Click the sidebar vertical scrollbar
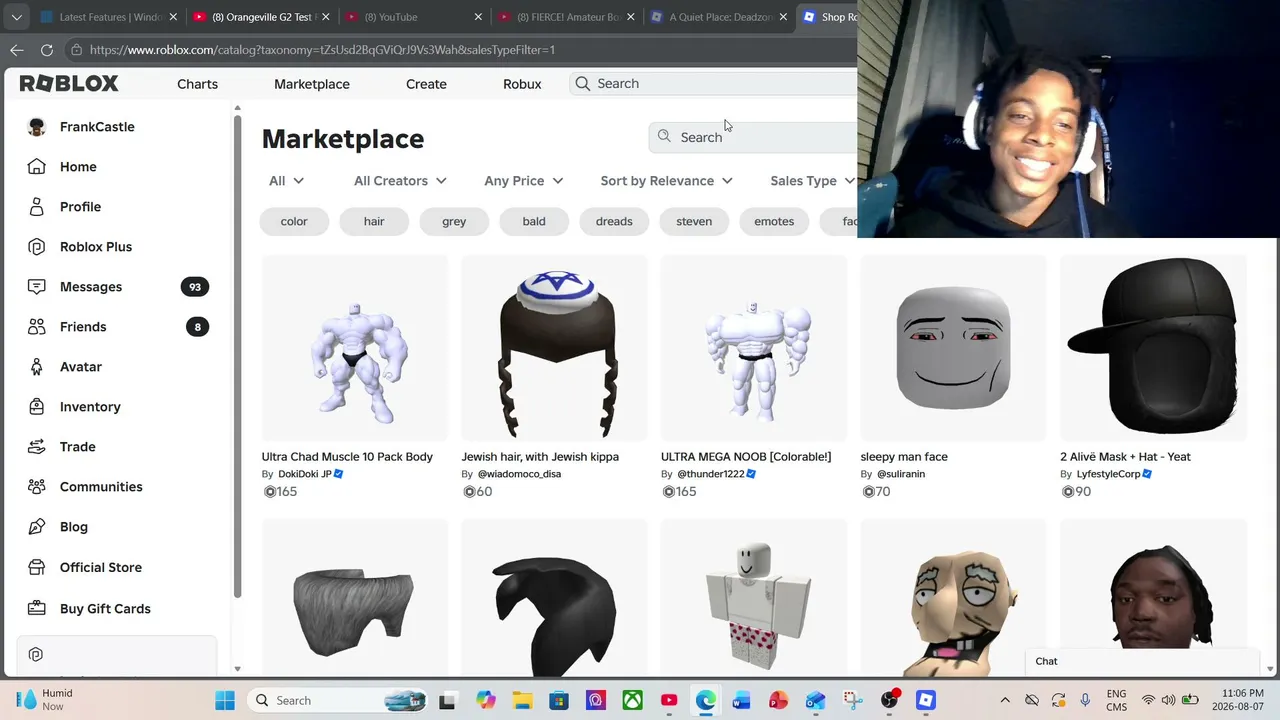Image resolution: width=1280 pixels, height=720 pixels. (237, 358)
